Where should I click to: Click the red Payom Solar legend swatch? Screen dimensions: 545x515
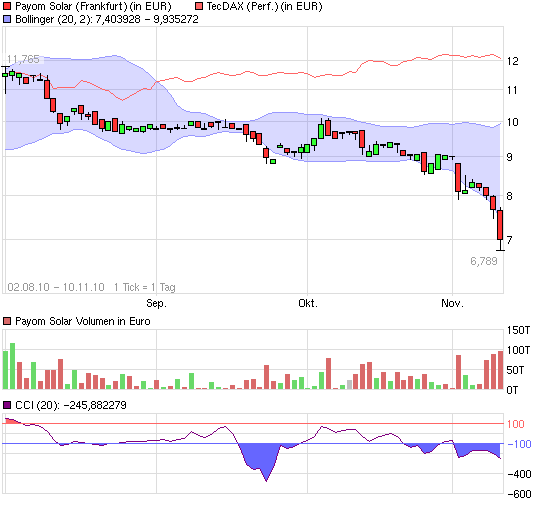click(x=7, y=7)
